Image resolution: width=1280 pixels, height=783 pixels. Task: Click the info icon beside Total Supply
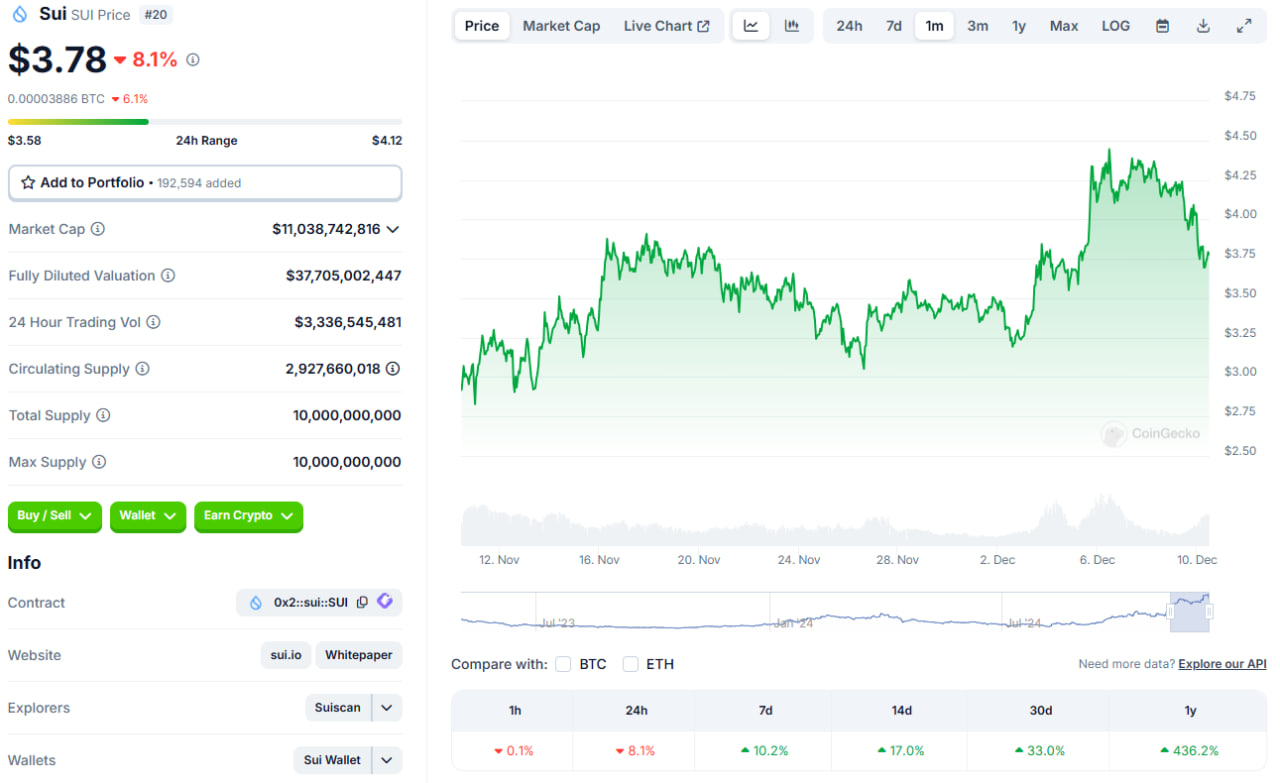pyautogui.click(x=103, y=415)
